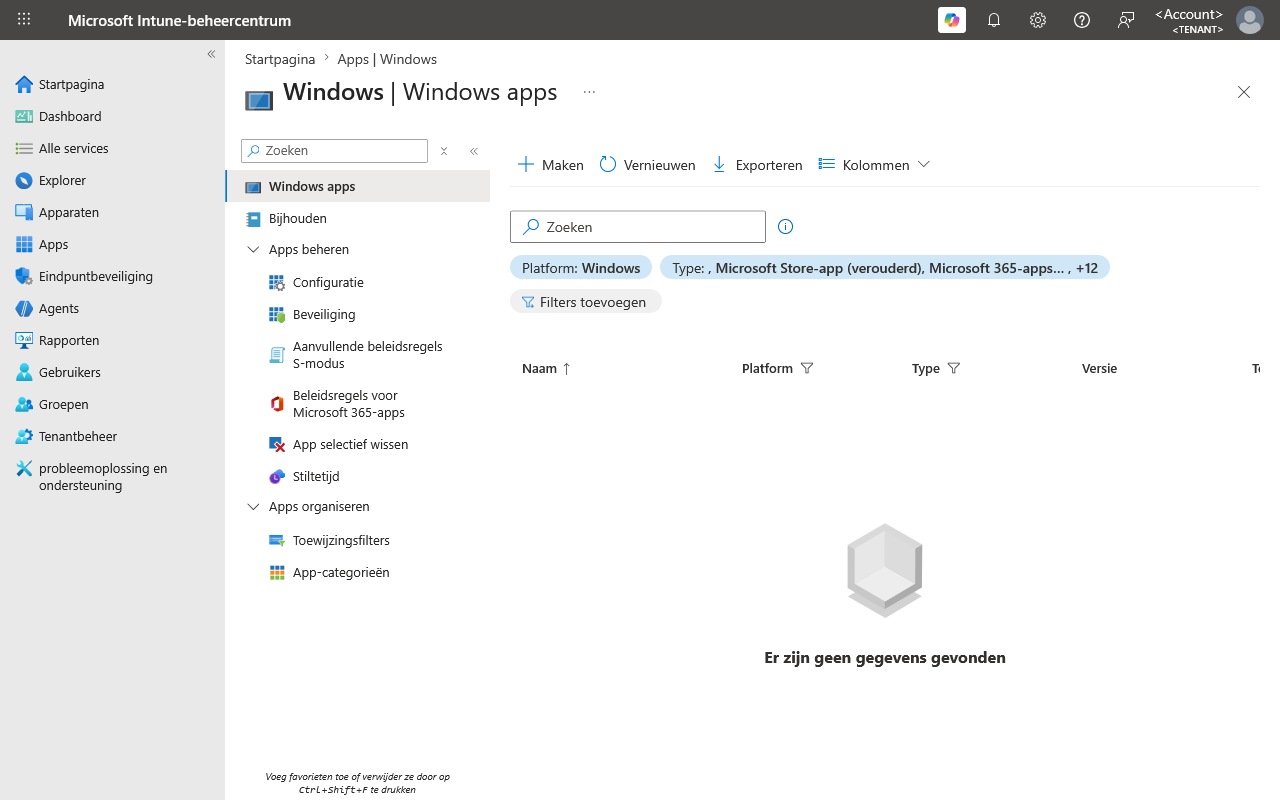Open the portal settings gear
The height and width of the screenshot is (800, 1280).
tap(1038, 20)
